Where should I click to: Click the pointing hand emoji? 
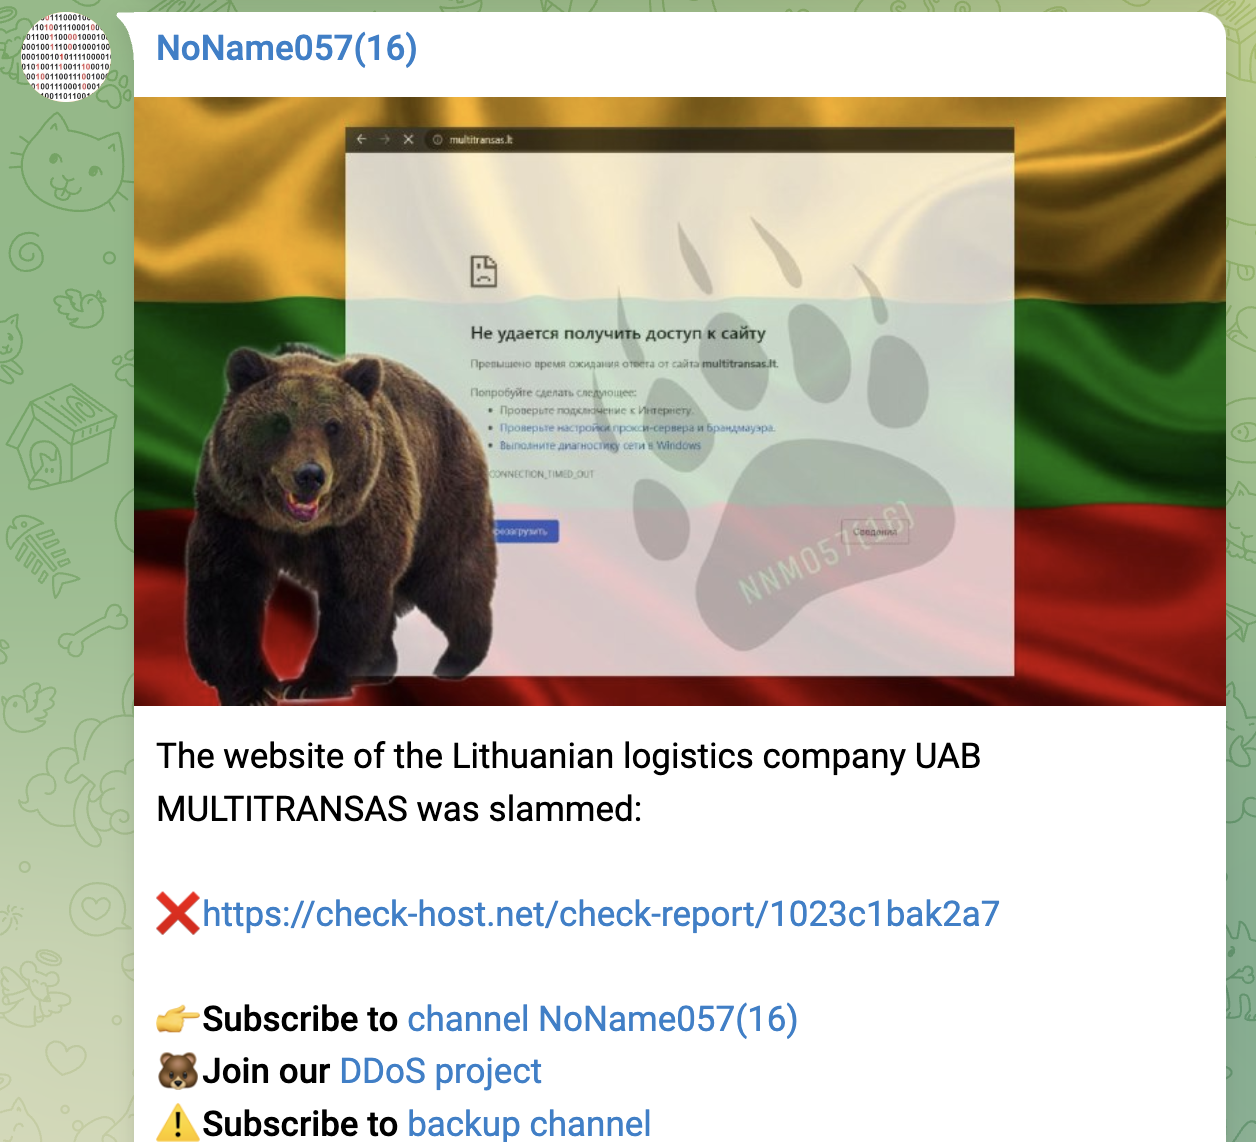point(178,1020)
